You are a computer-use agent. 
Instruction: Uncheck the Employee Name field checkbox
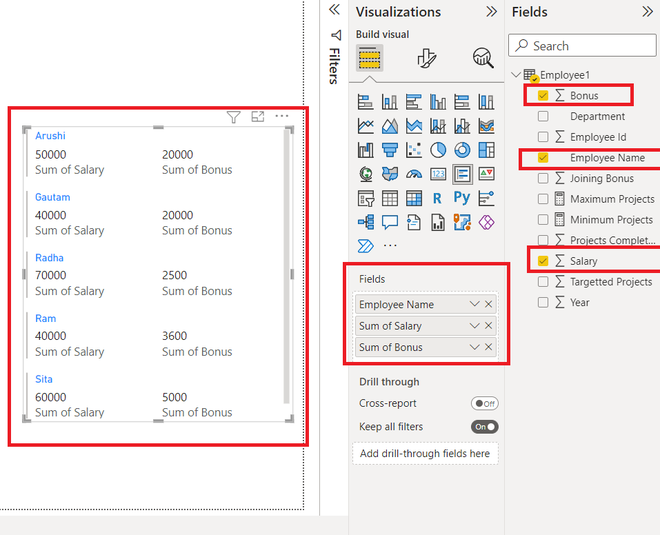tap(543, 157)
